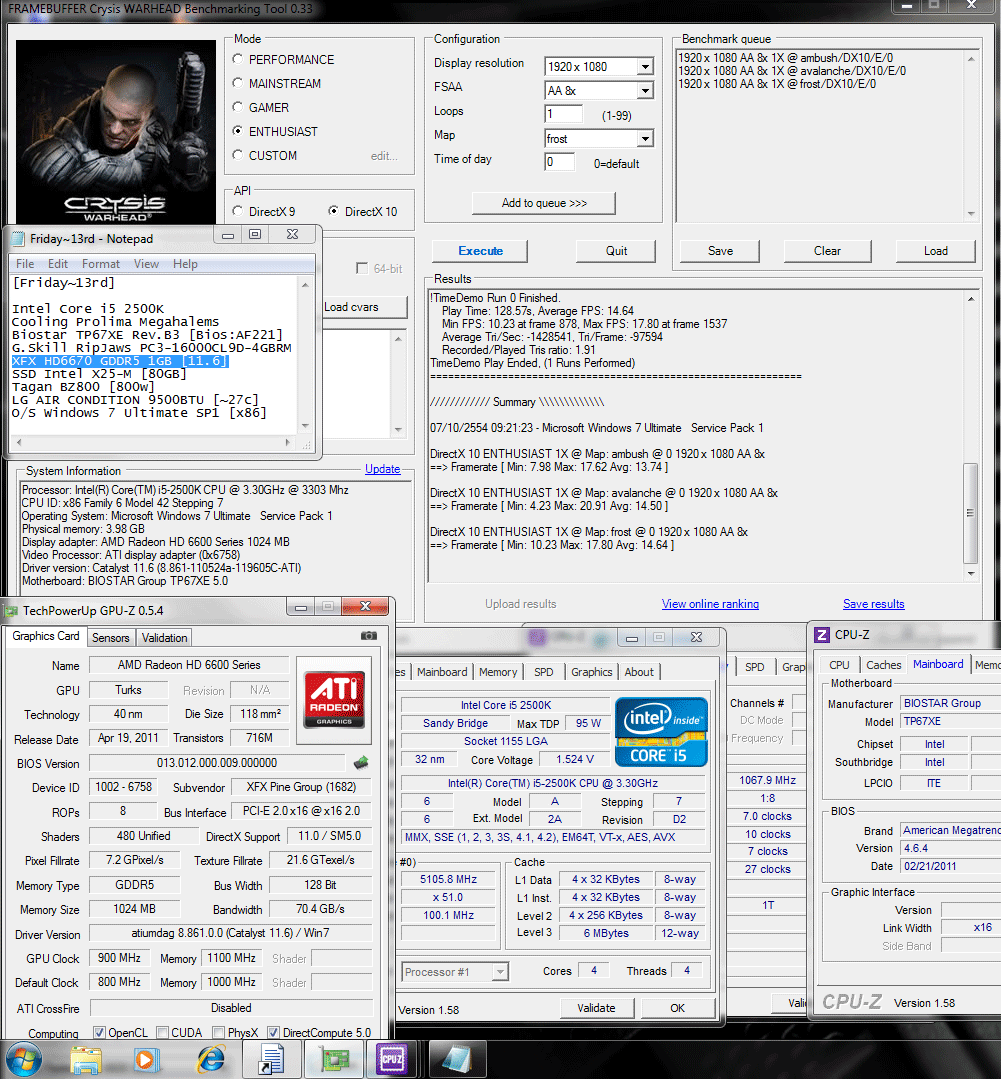Open the Notepad File menu

[25, 264]
